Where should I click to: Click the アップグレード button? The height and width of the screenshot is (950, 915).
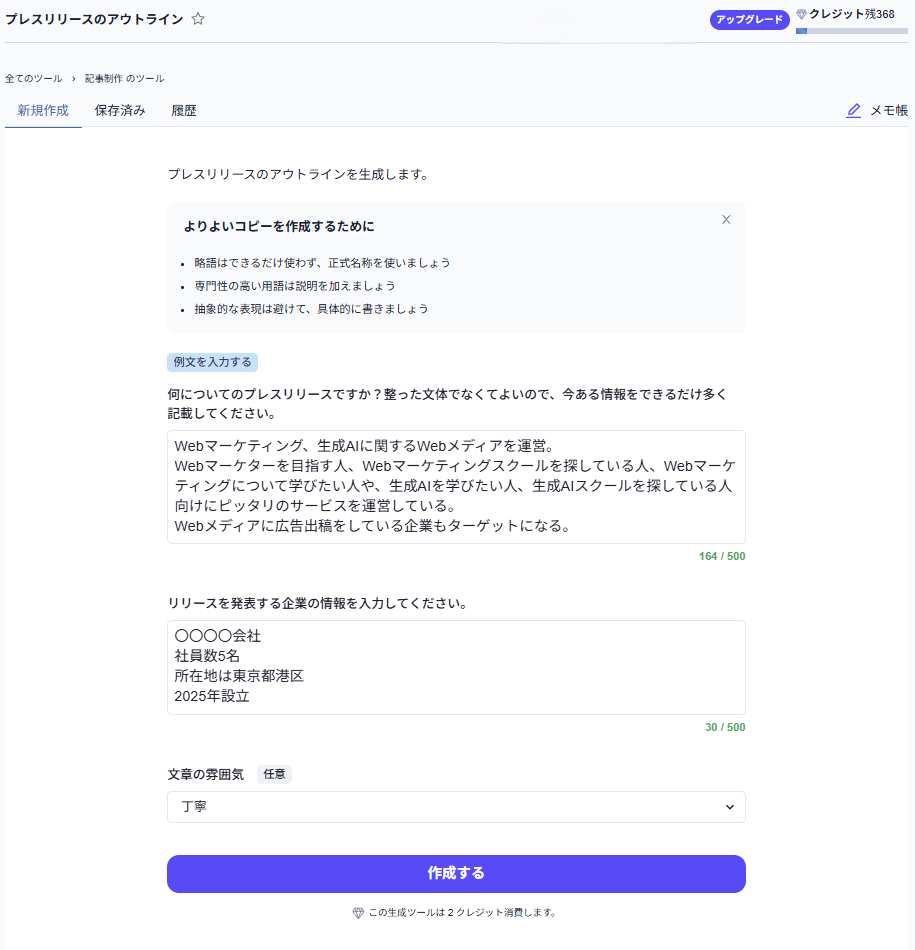click(x=750, y=19)
